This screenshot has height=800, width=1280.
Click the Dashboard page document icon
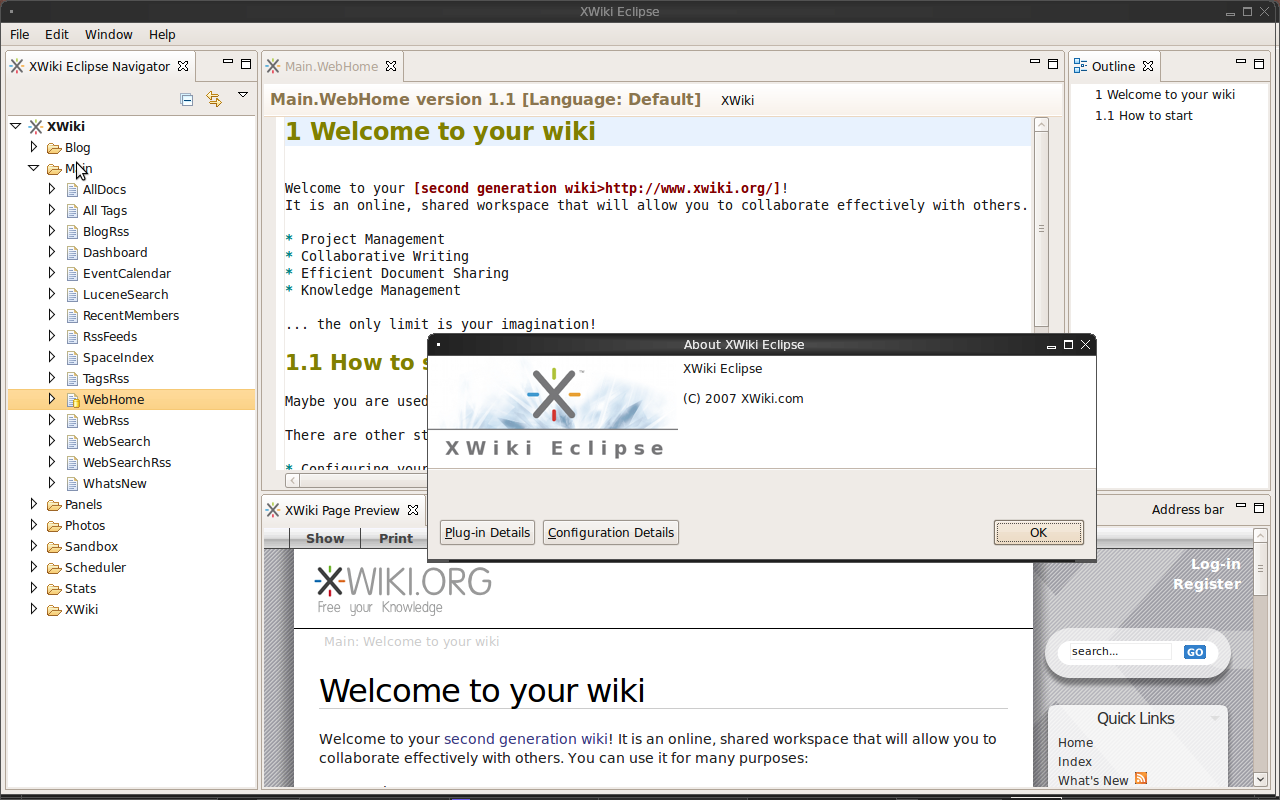click(x=72, y=253)
